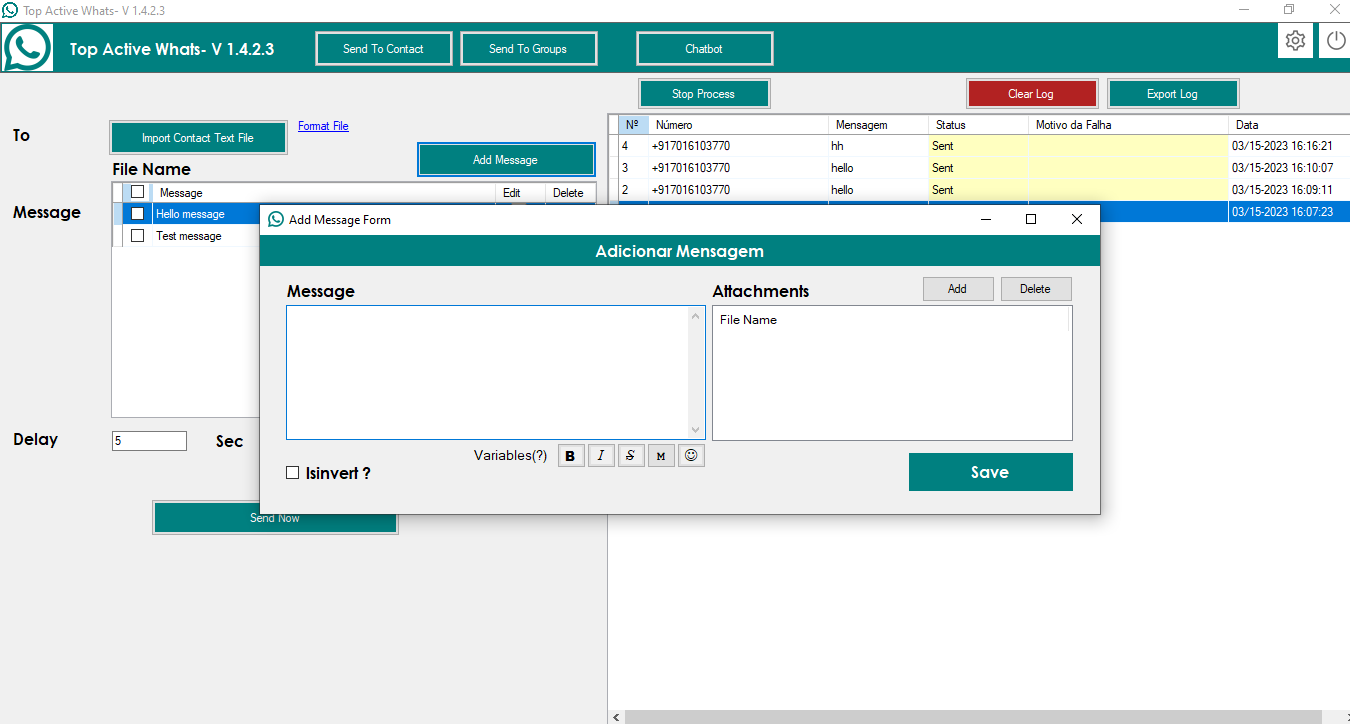Click the Add Message button
The image size is (1350, 724).
coord(506,160)
